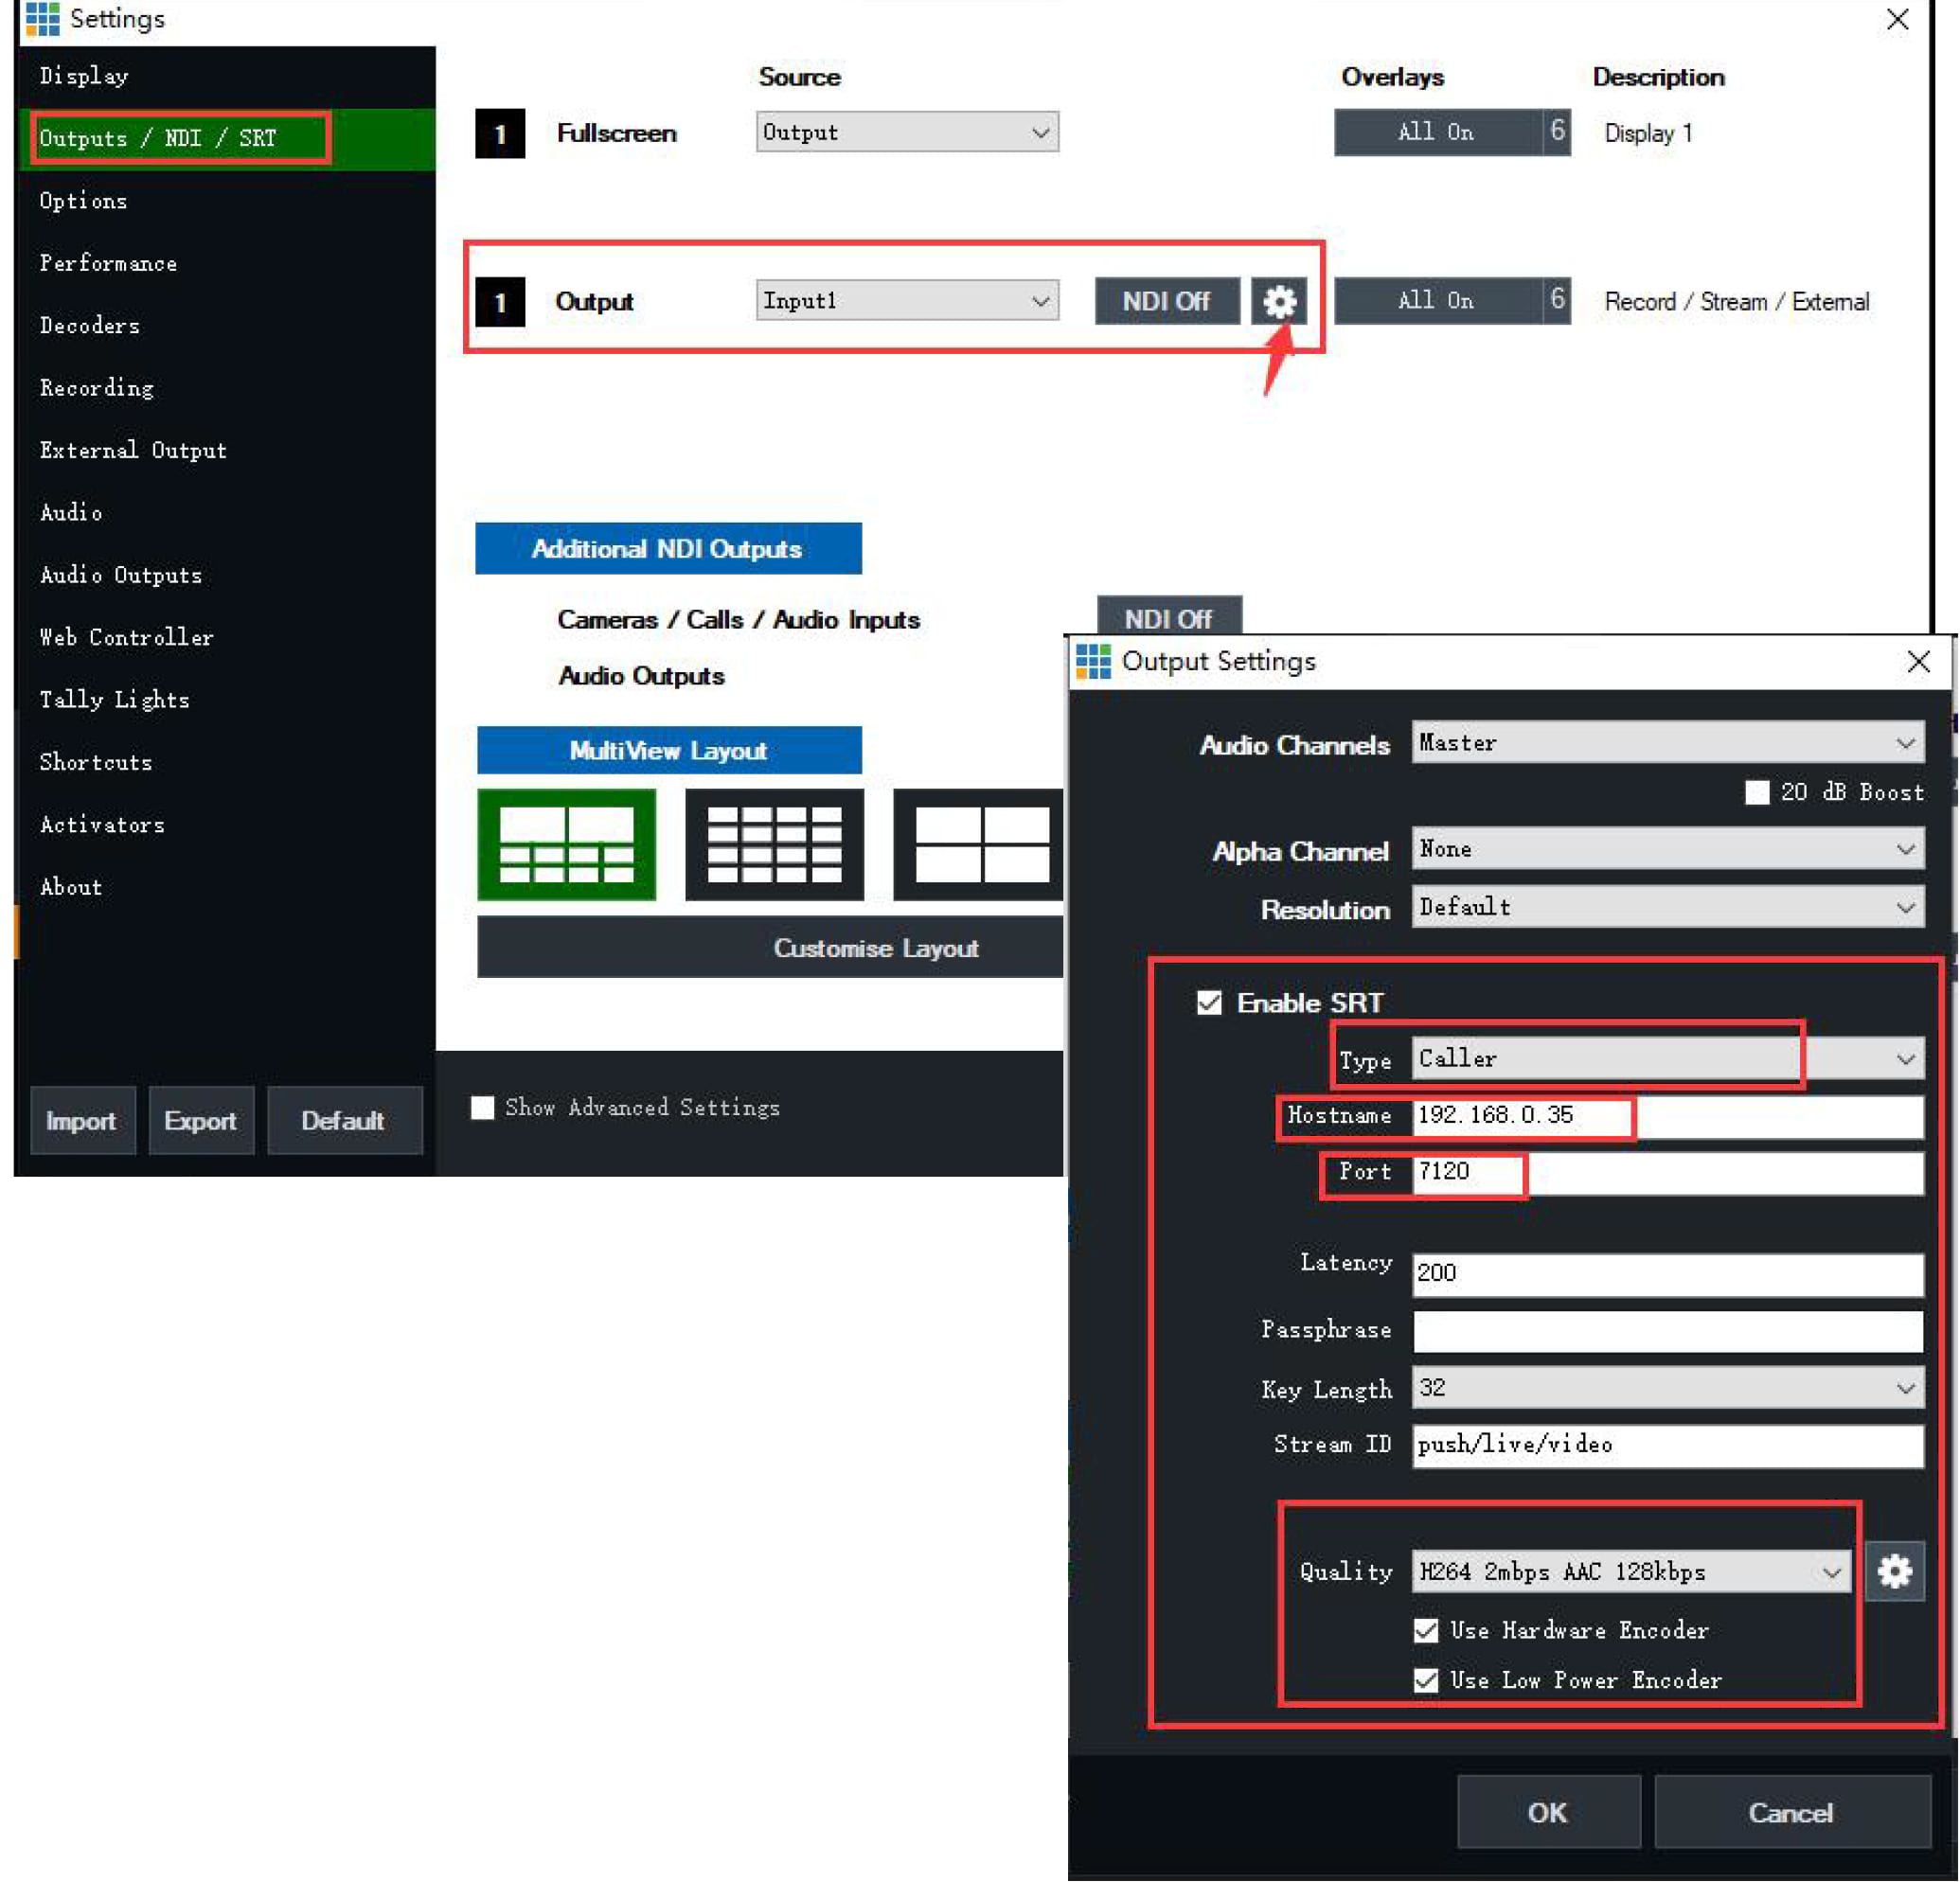Open Quality gear settings in Output Settings

(1893, 1571)
